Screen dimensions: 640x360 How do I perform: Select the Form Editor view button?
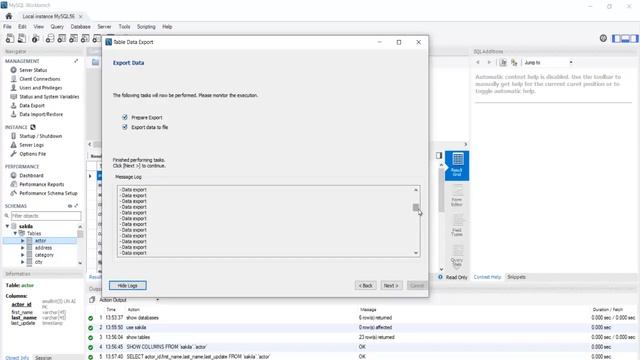pyautogui.click(x=457, y=195)
